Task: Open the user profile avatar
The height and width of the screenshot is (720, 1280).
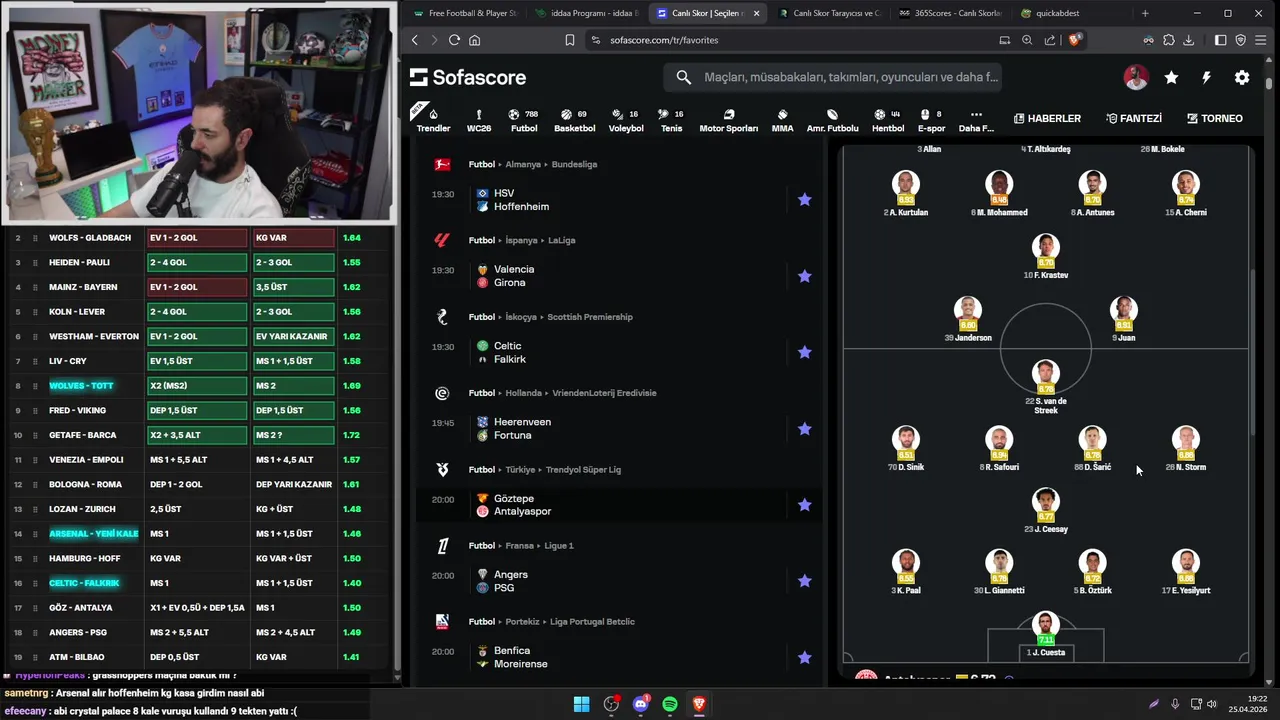Action: point(1135,77)
